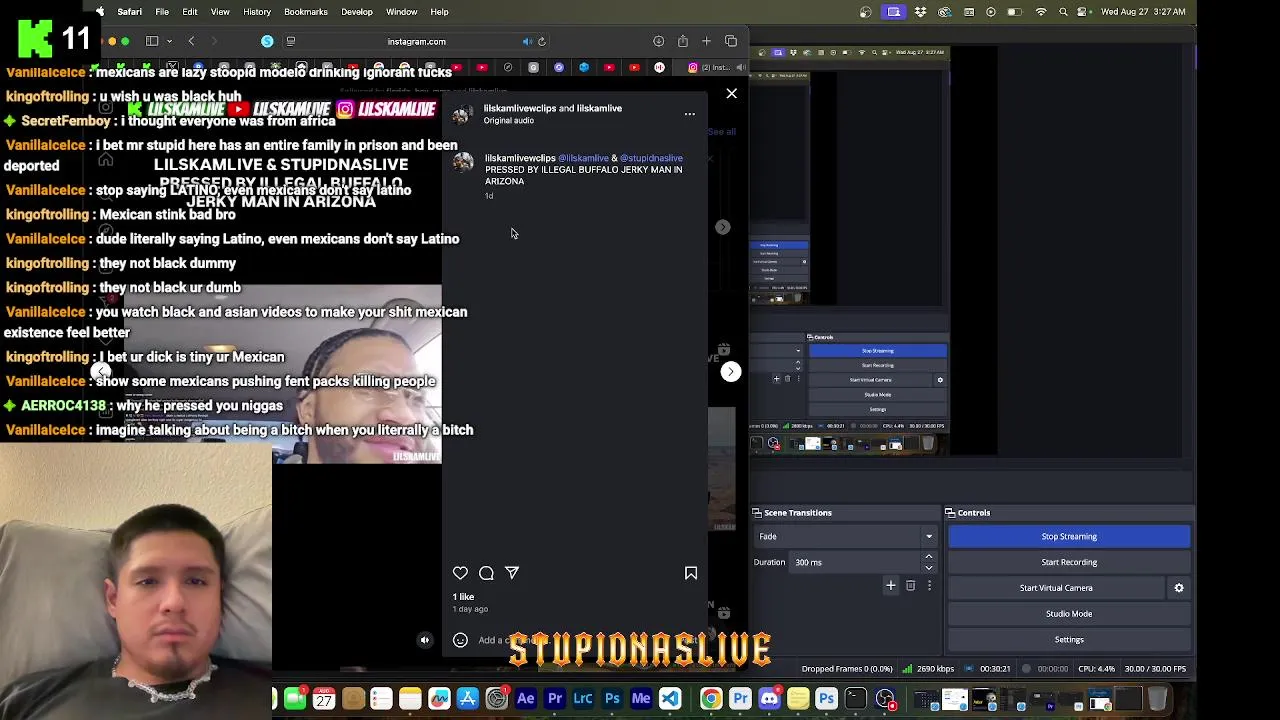This screenshot has width=1280, height=720.
Task: Open transition properties three-dot menu
Action: [929, 586]
